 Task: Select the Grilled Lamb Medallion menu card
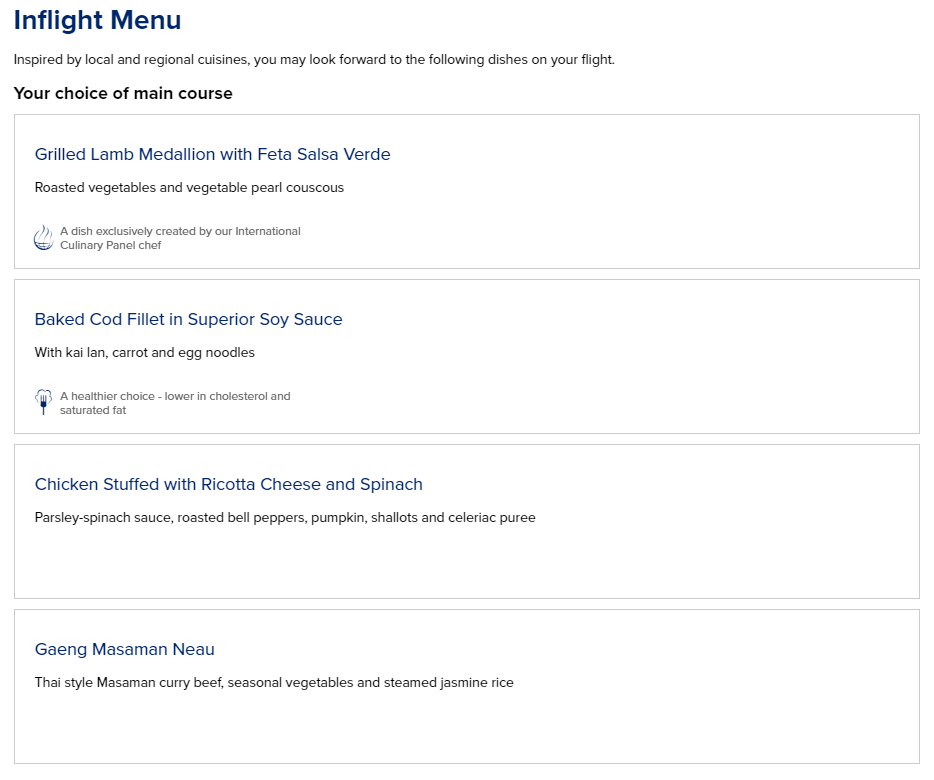click(x=467, y=191)
